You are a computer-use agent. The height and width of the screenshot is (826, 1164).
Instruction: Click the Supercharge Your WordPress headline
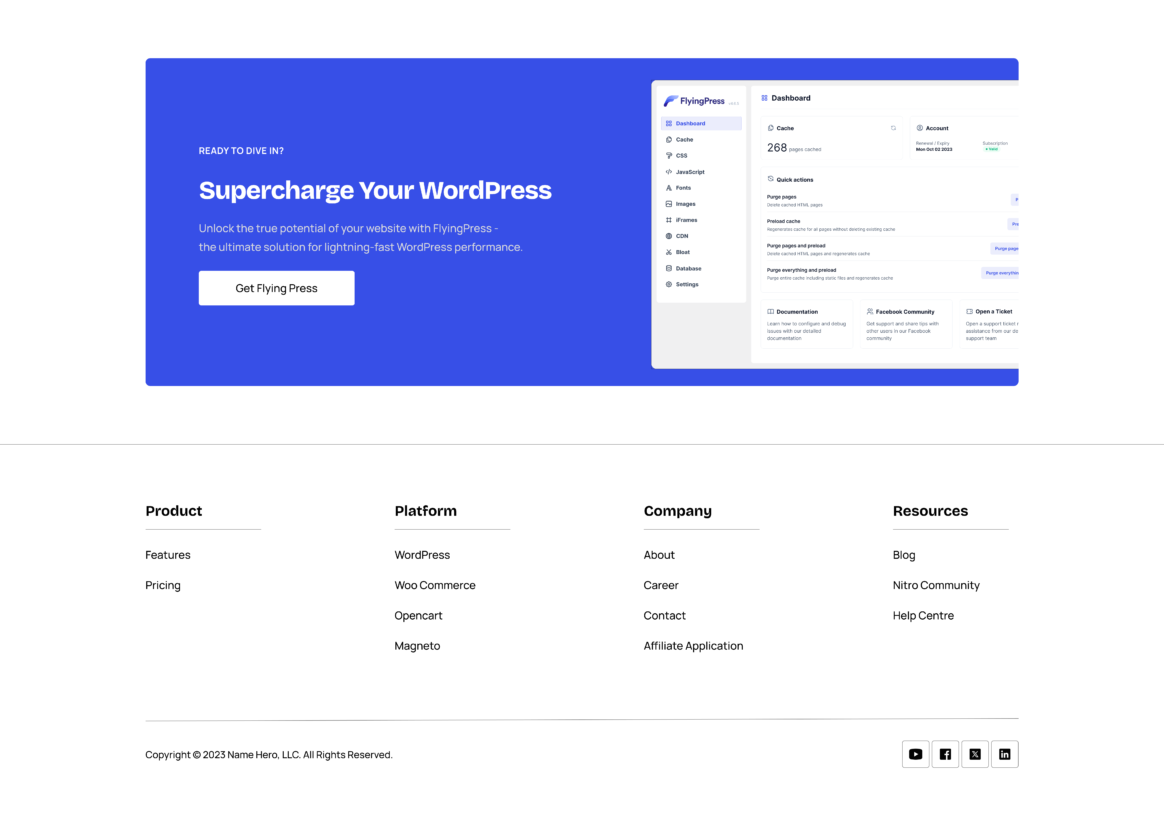click(375, 190)
